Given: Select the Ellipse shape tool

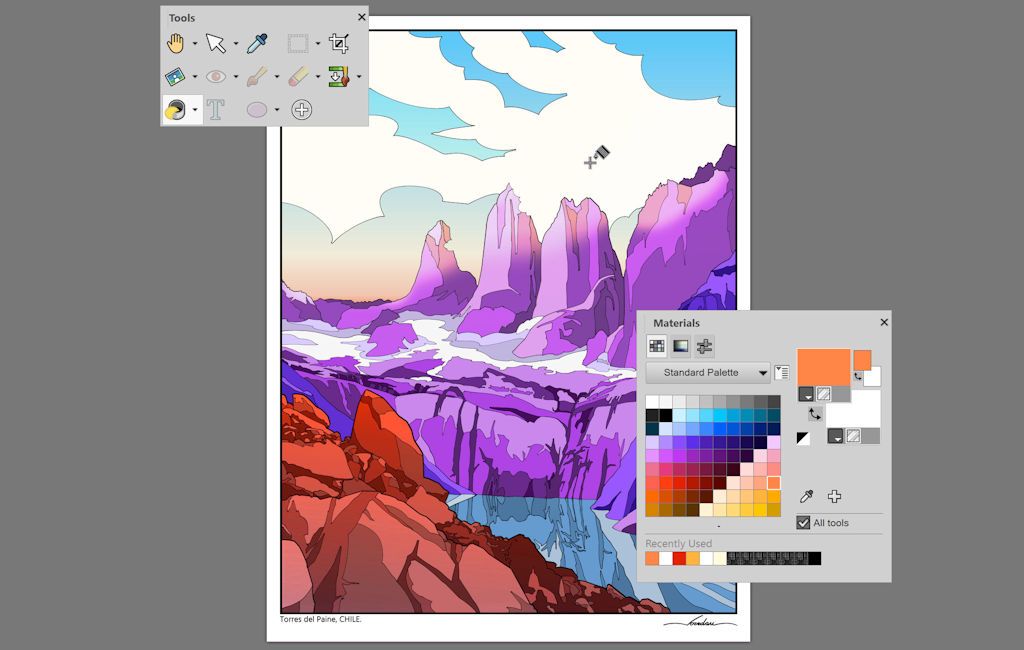Looking at the screenshot, I should 256,110.
